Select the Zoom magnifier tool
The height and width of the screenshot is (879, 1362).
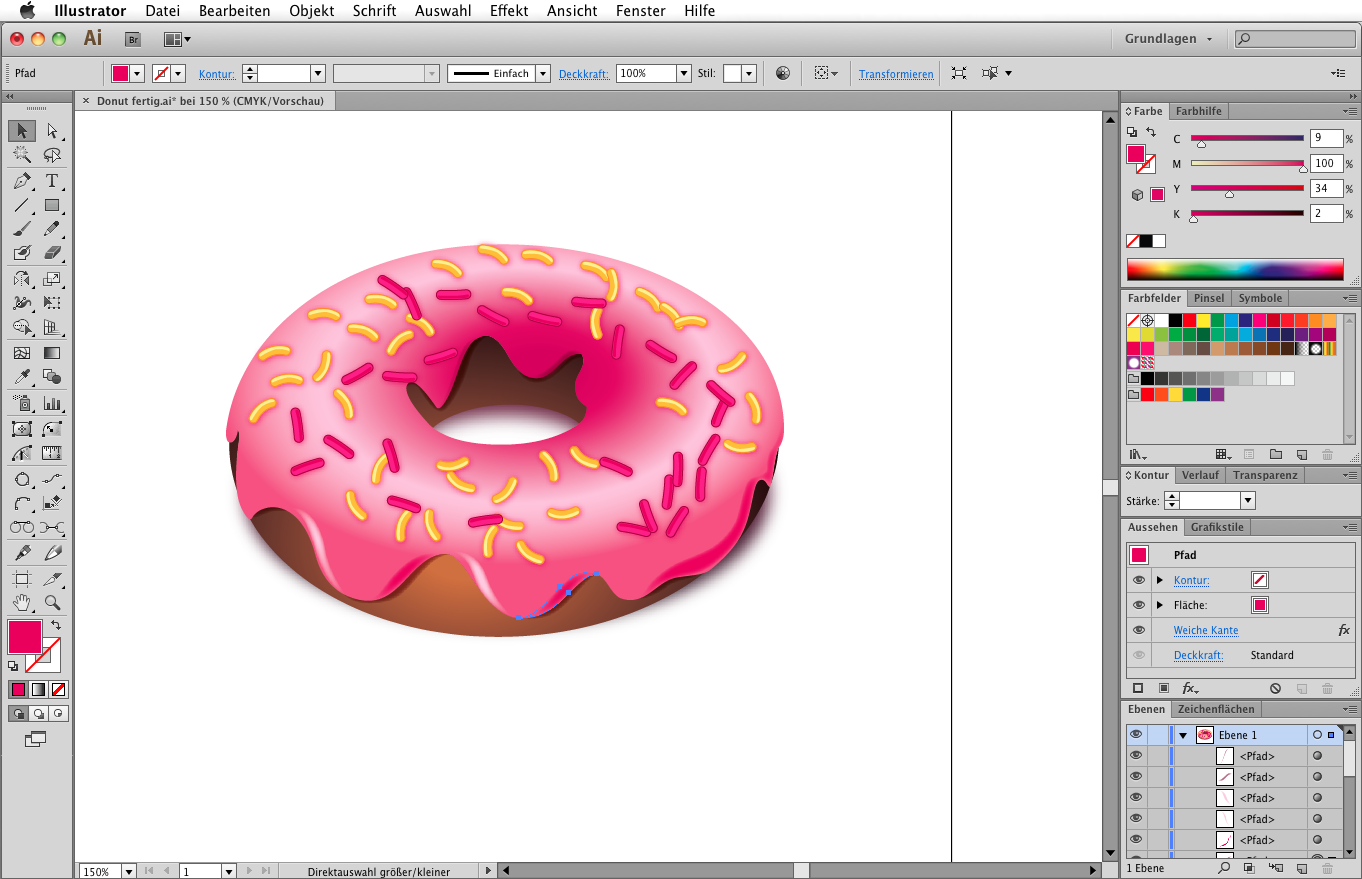pos(52,603)
